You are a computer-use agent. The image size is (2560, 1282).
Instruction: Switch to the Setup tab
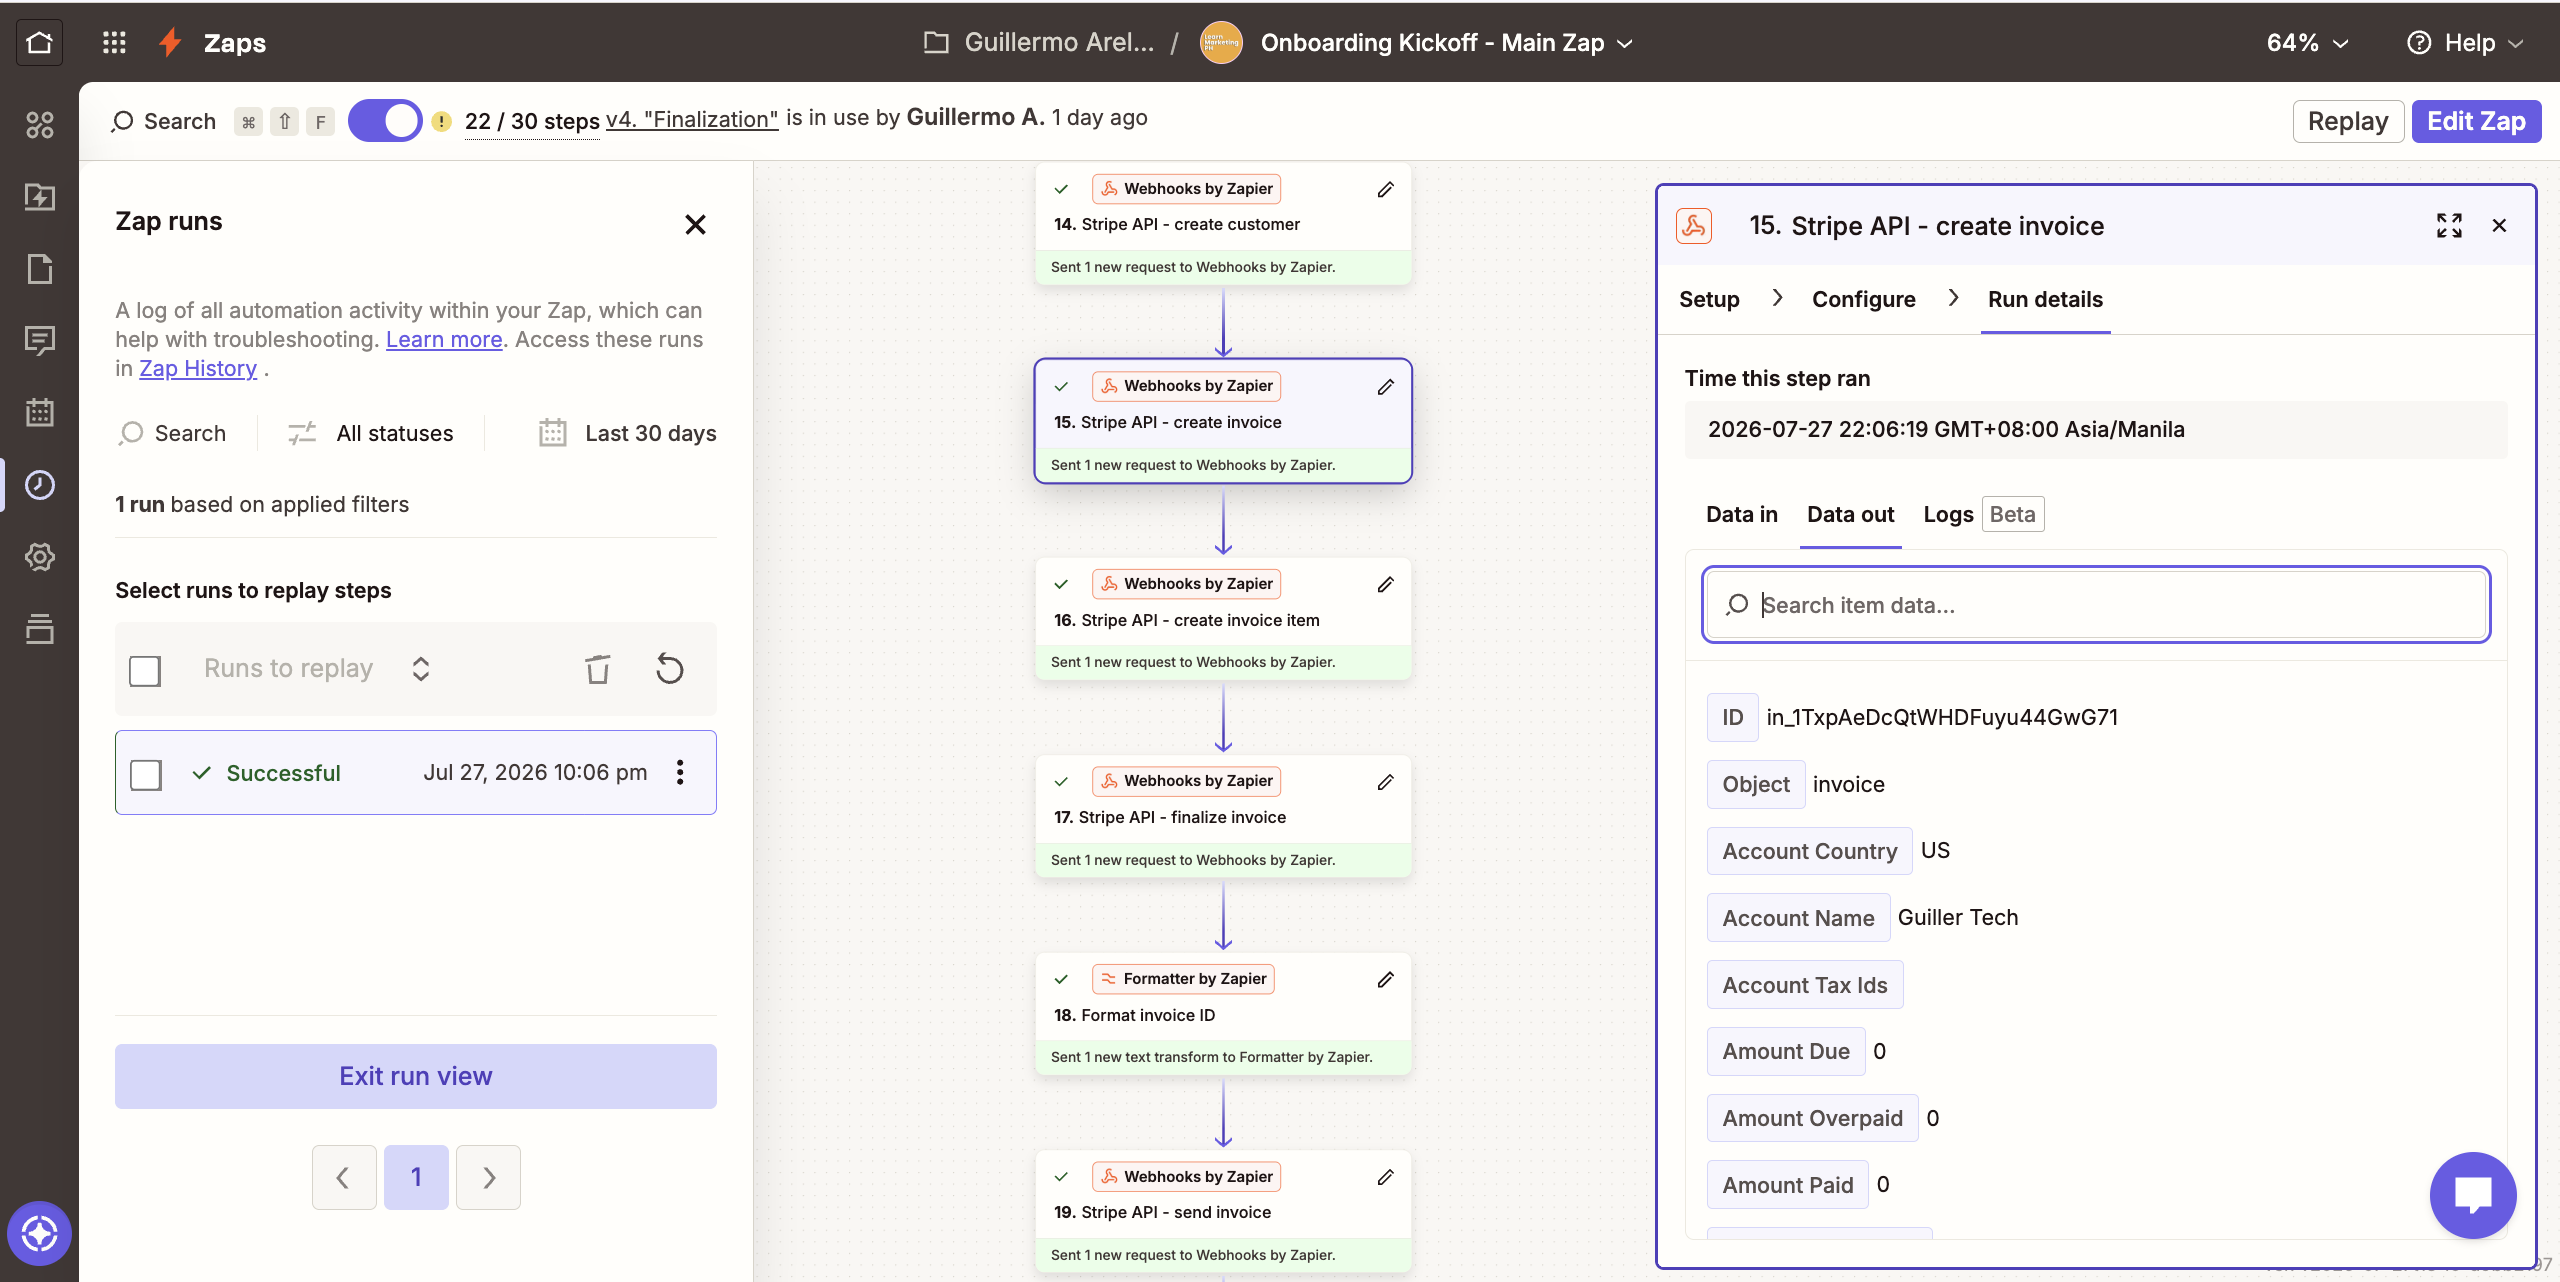click(1709, 299)
